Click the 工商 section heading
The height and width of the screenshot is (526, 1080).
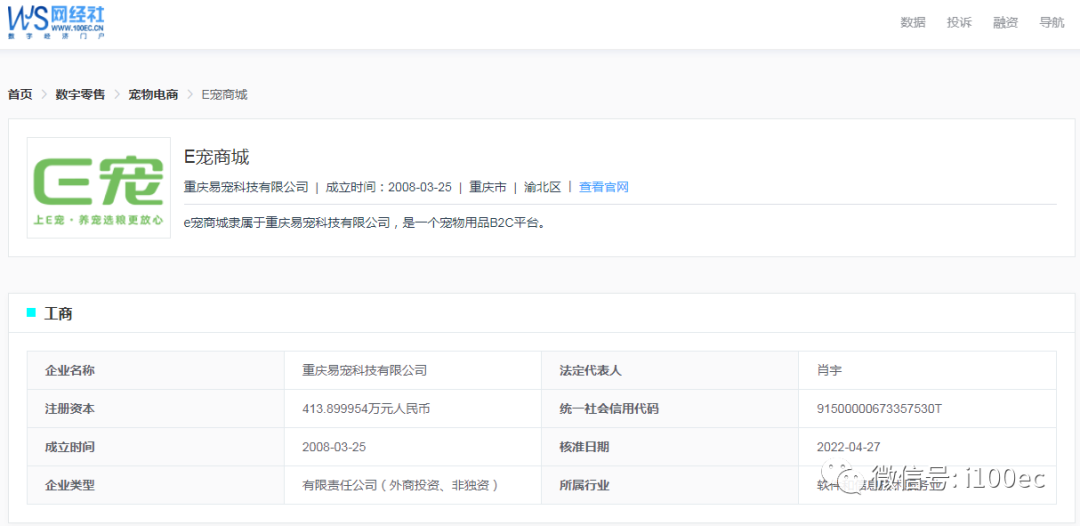59,314
